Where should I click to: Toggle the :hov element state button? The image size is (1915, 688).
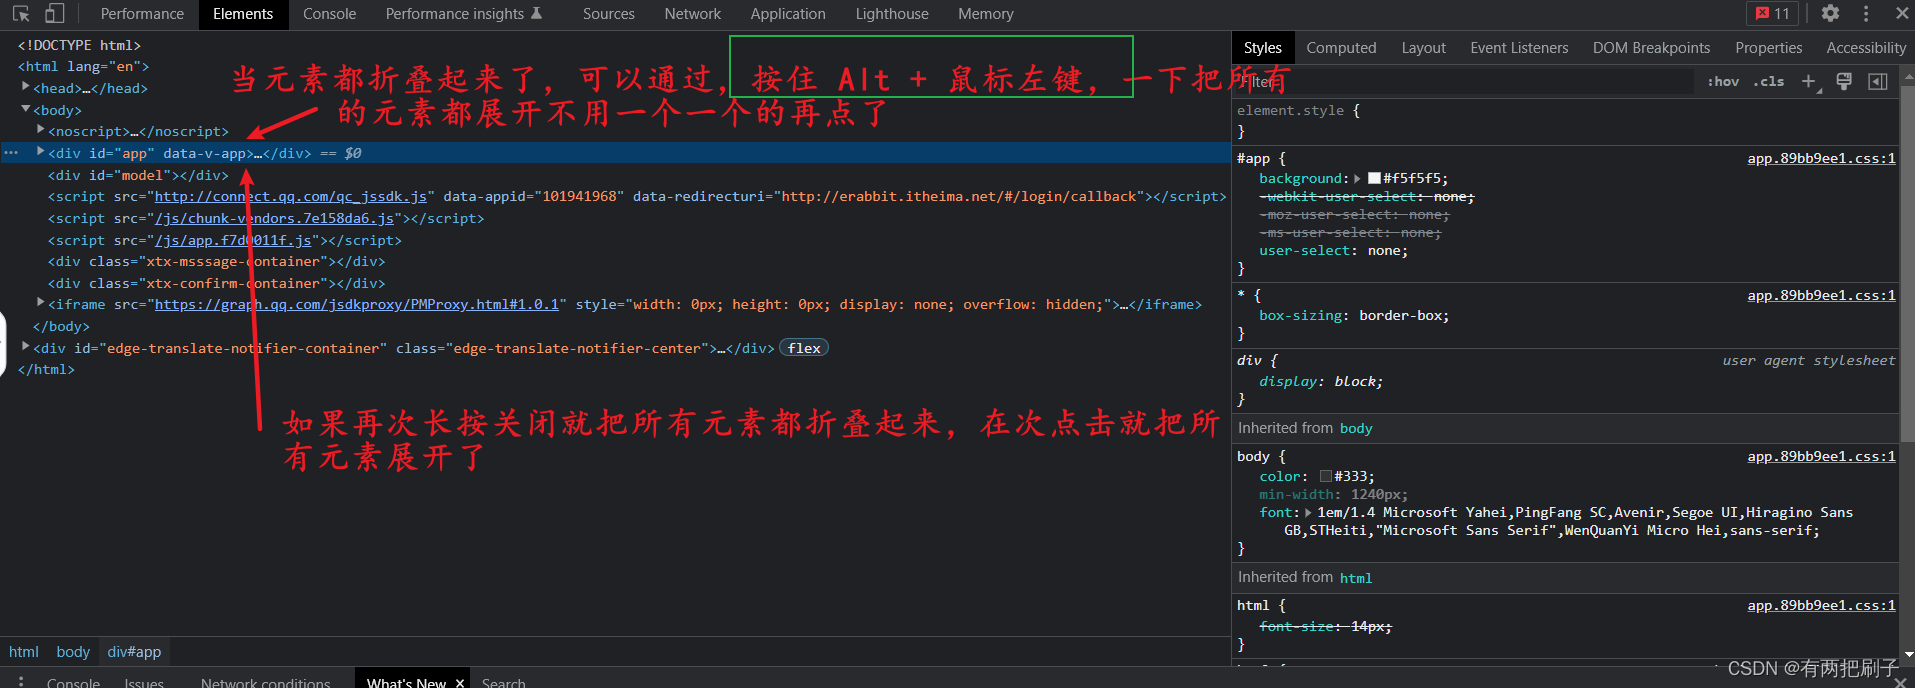(1723, 82)
